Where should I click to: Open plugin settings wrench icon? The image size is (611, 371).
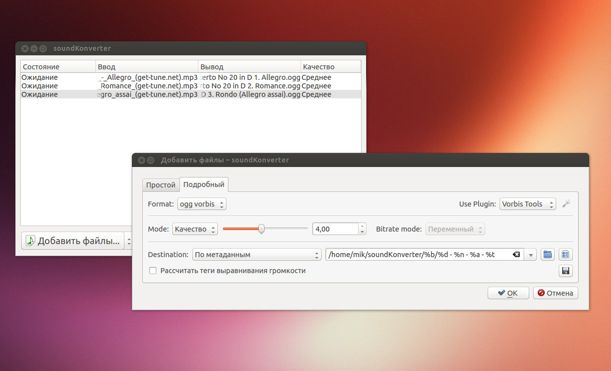[566, 204]
